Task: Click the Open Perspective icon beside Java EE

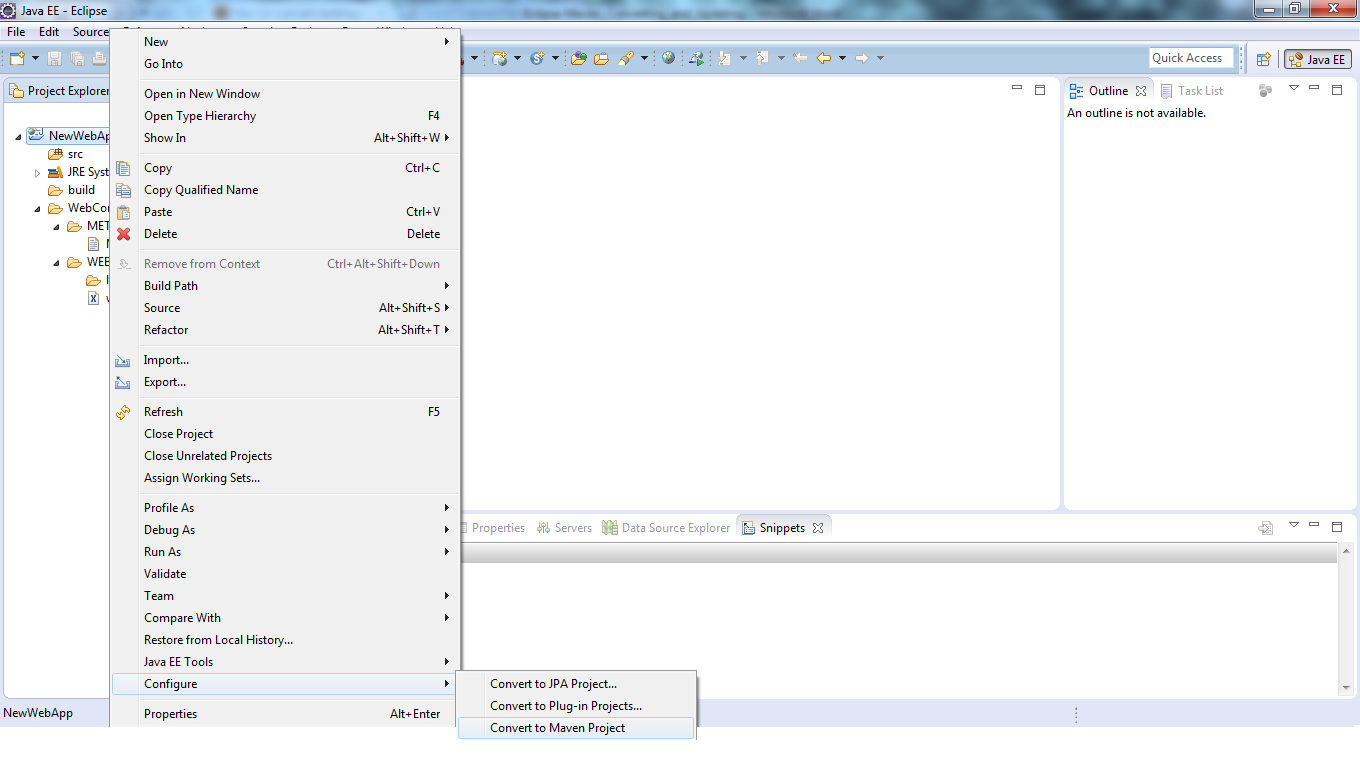Action: [1263, 58]
